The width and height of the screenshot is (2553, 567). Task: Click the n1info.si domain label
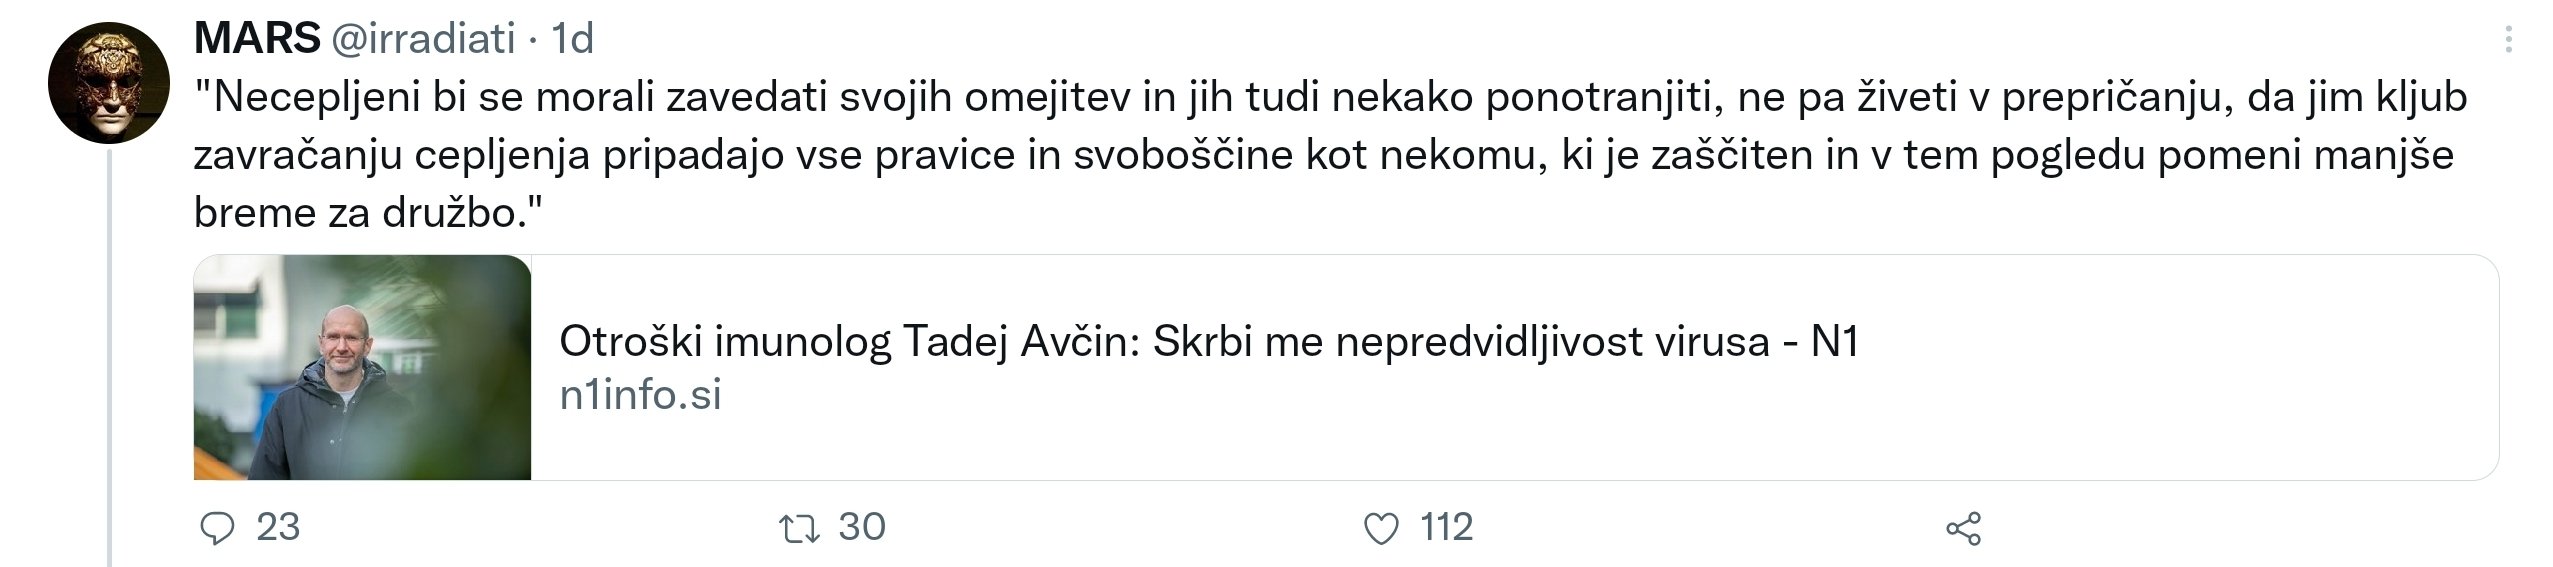[640, 395]
